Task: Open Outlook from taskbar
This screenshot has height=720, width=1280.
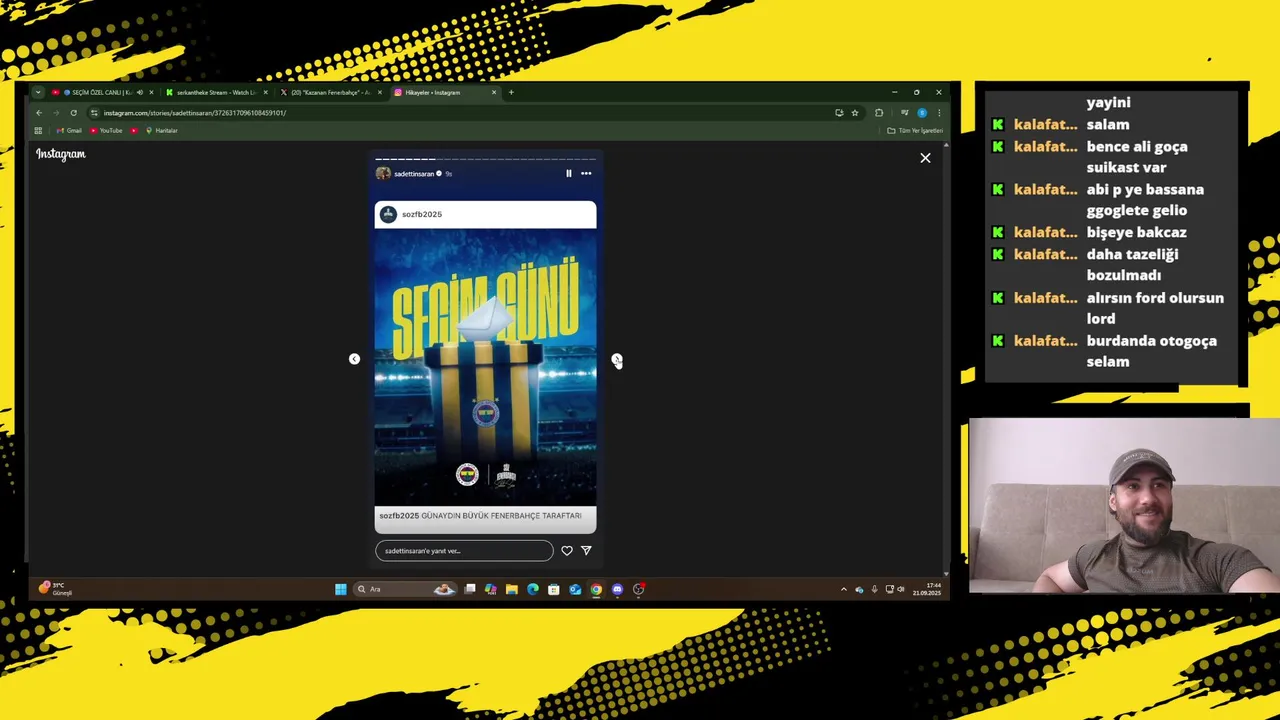Action: point(575,589)
